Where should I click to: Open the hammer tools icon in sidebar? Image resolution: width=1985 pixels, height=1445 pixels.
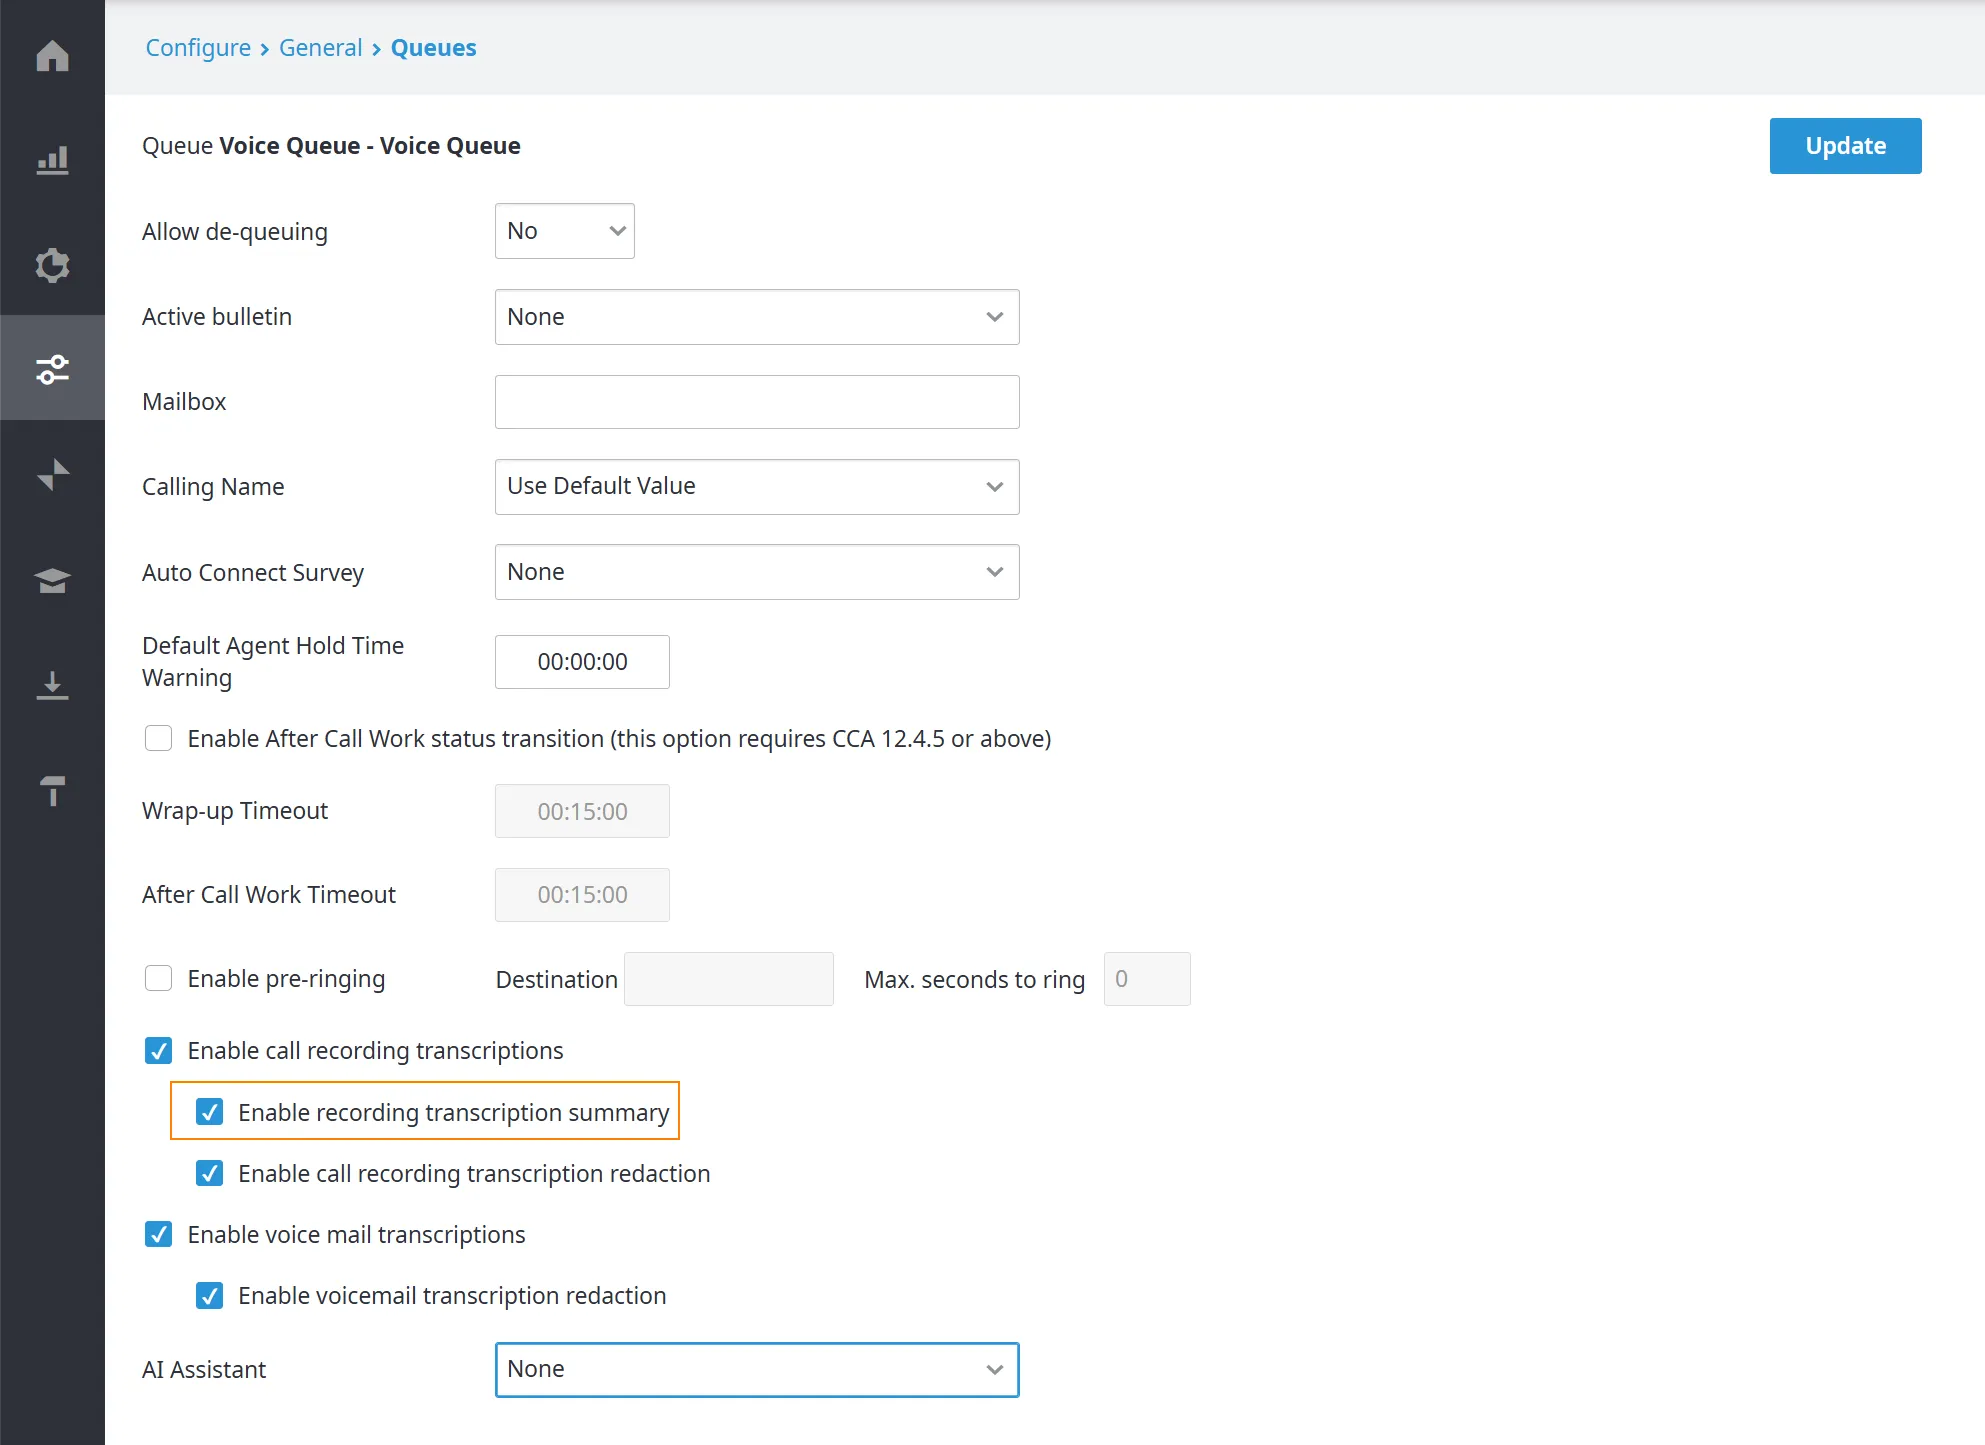tap(52, 790)
